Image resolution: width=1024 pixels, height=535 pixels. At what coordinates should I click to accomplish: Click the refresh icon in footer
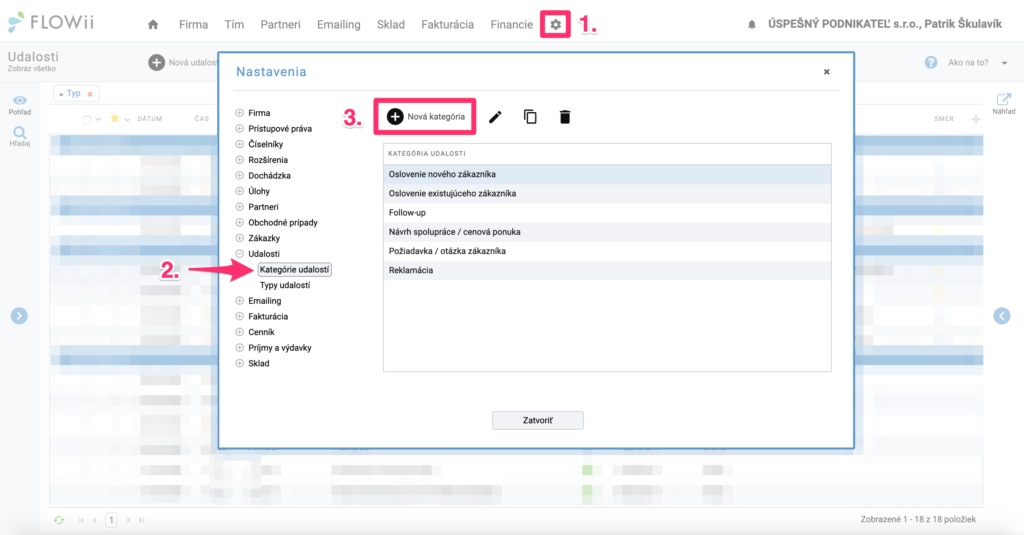tap(59, 520)
